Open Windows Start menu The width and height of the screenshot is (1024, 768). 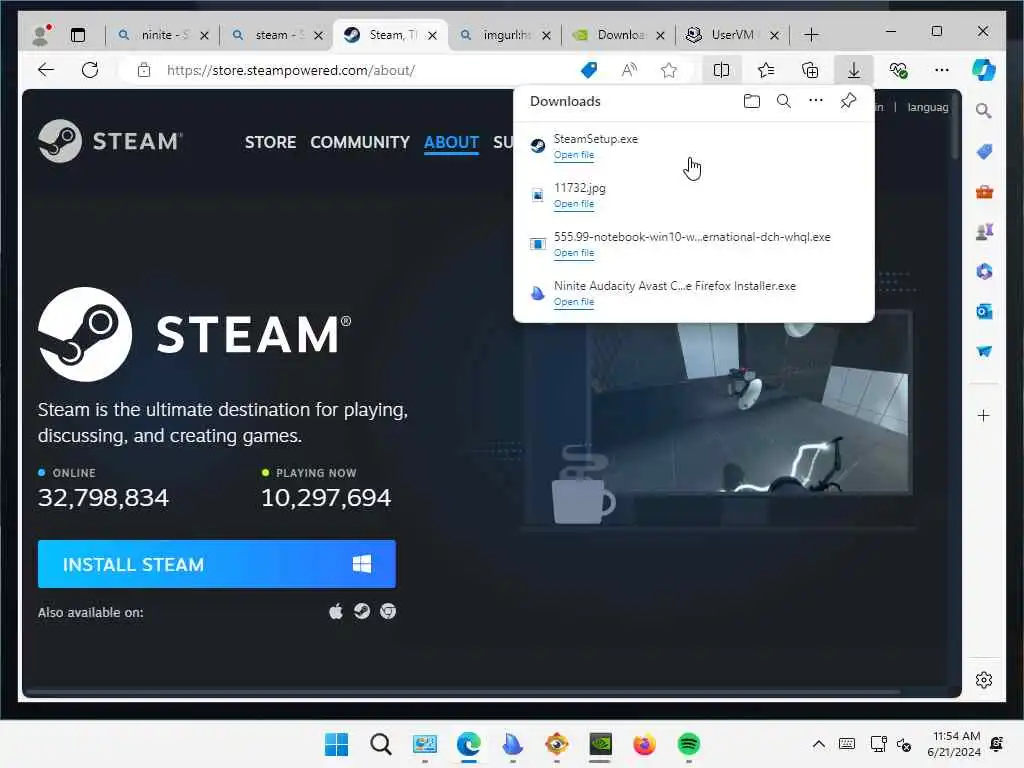[x=336, y=744]
